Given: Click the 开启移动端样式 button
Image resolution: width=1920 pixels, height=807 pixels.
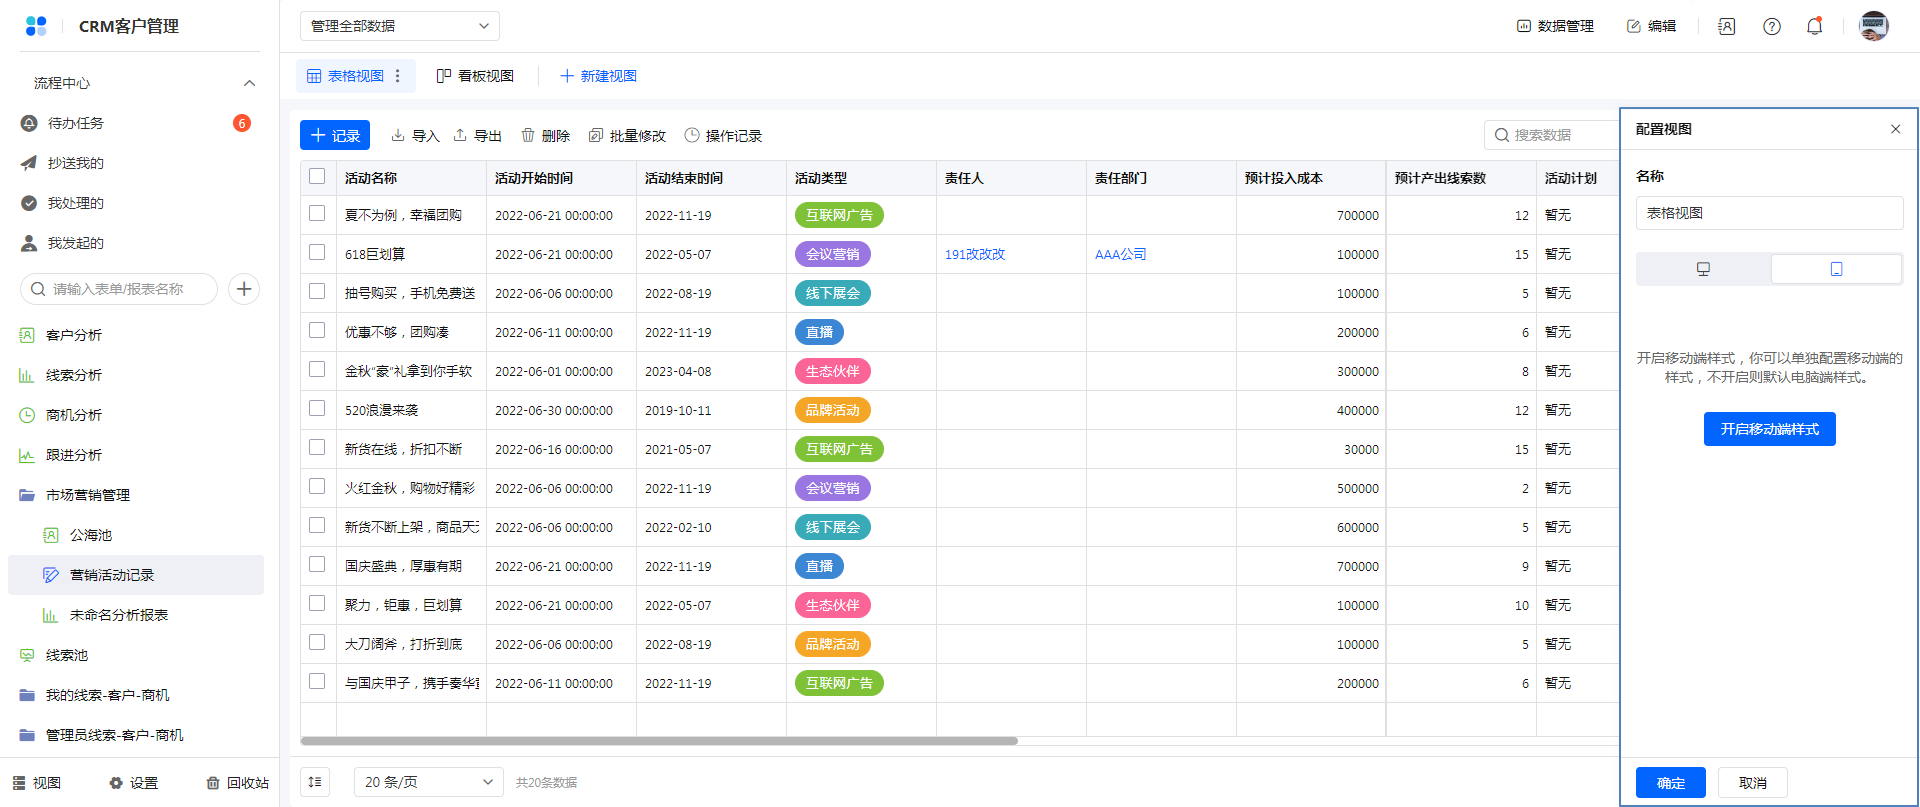Looking at the screenshot, I should 1769,429.
